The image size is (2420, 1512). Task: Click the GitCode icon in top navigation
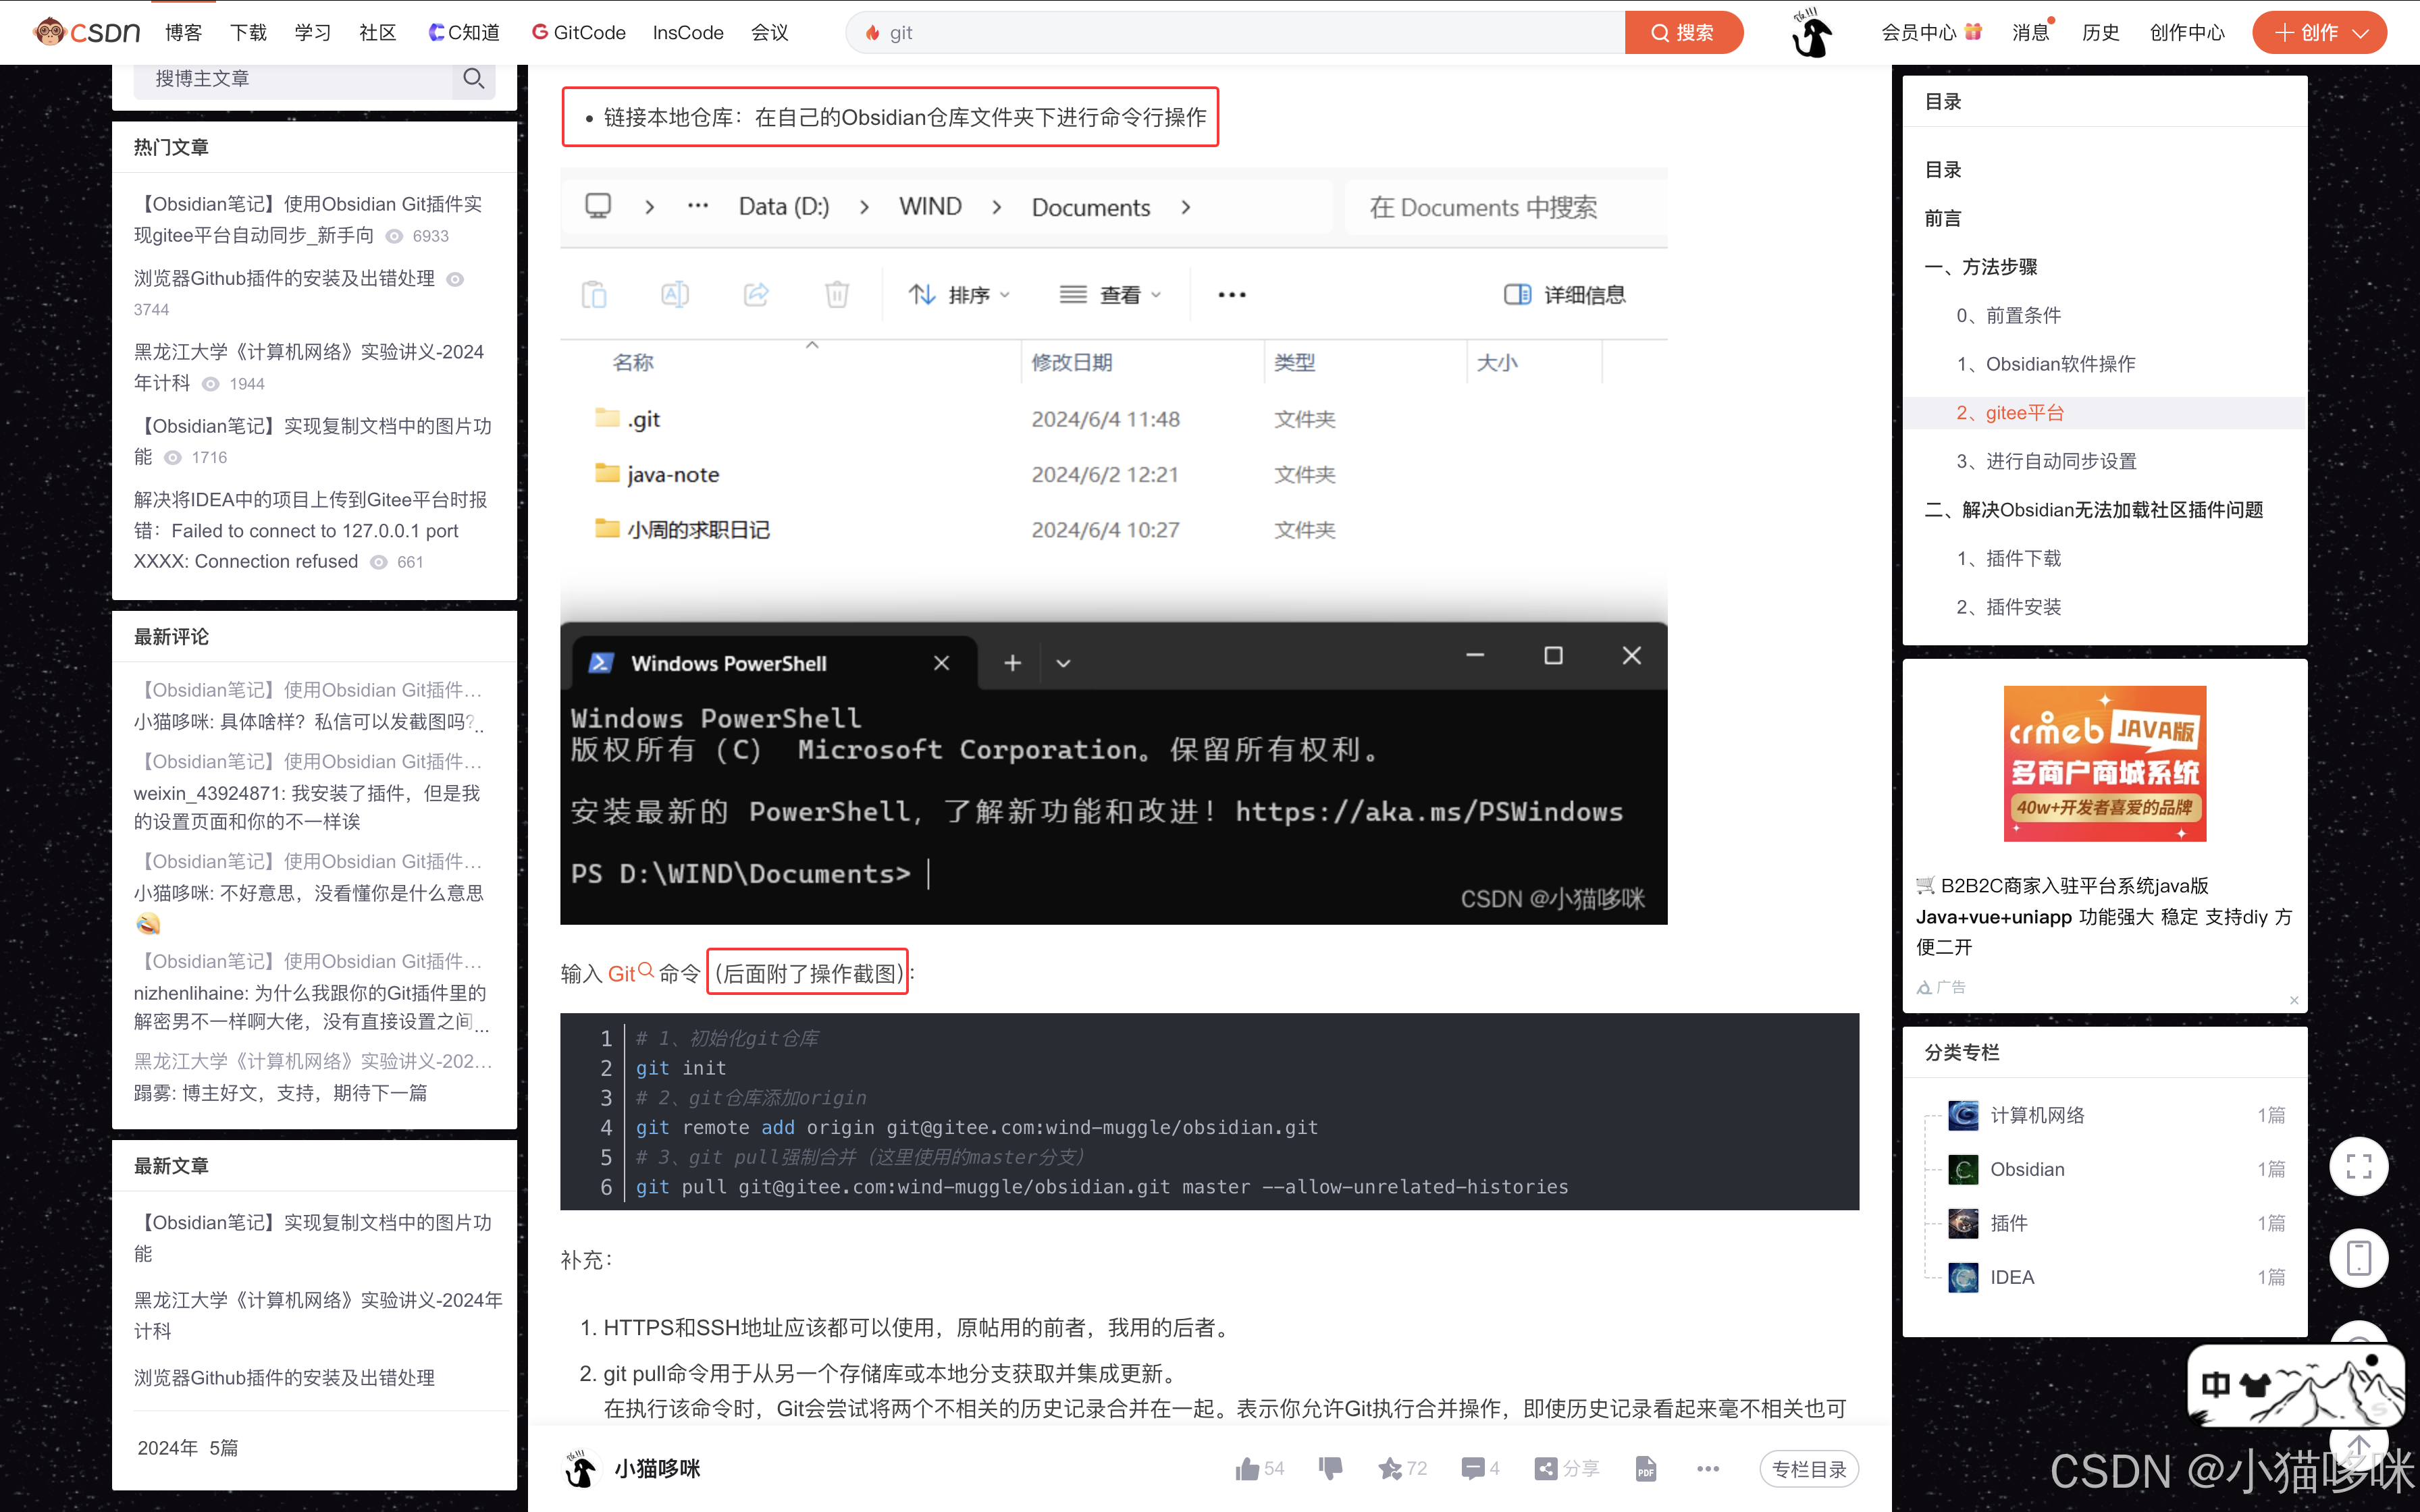click(x=541, y=31)
